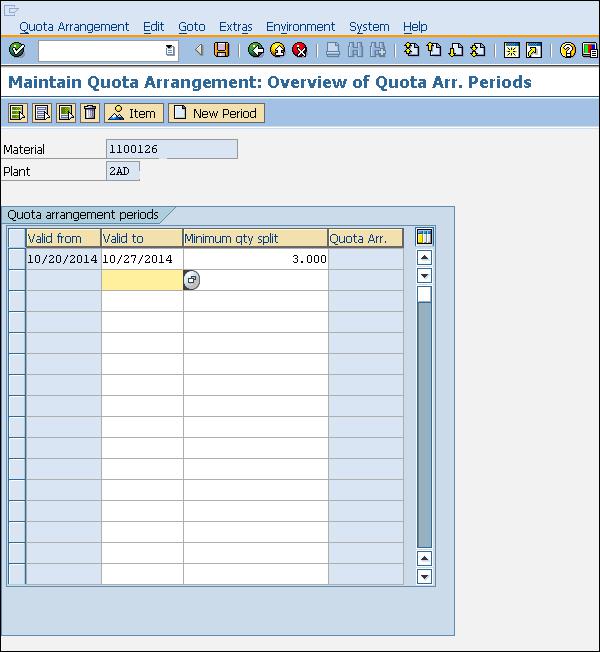Image resolution: width=600 pixels, height=652 pixels.
Task: Create a new session icon
Action: [x=511, y=50]
